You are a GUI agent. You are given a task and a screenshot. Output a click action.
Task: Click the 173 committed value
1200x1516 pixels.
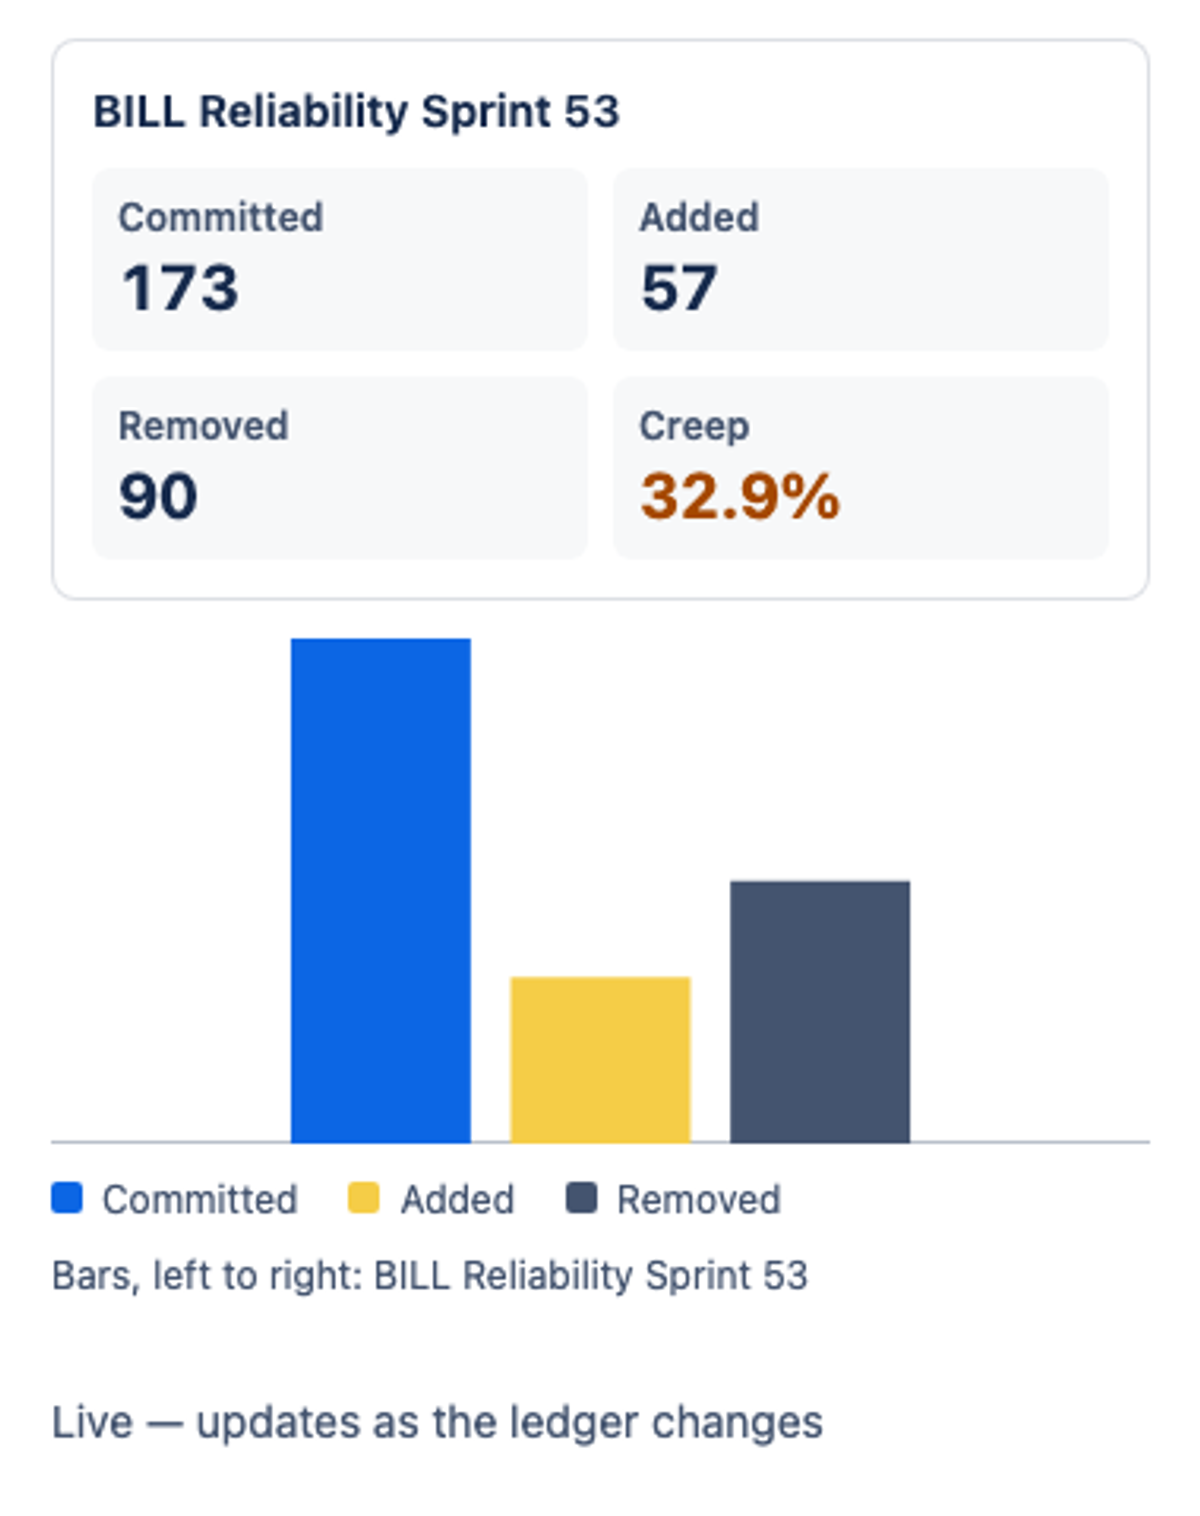[180, 288]
